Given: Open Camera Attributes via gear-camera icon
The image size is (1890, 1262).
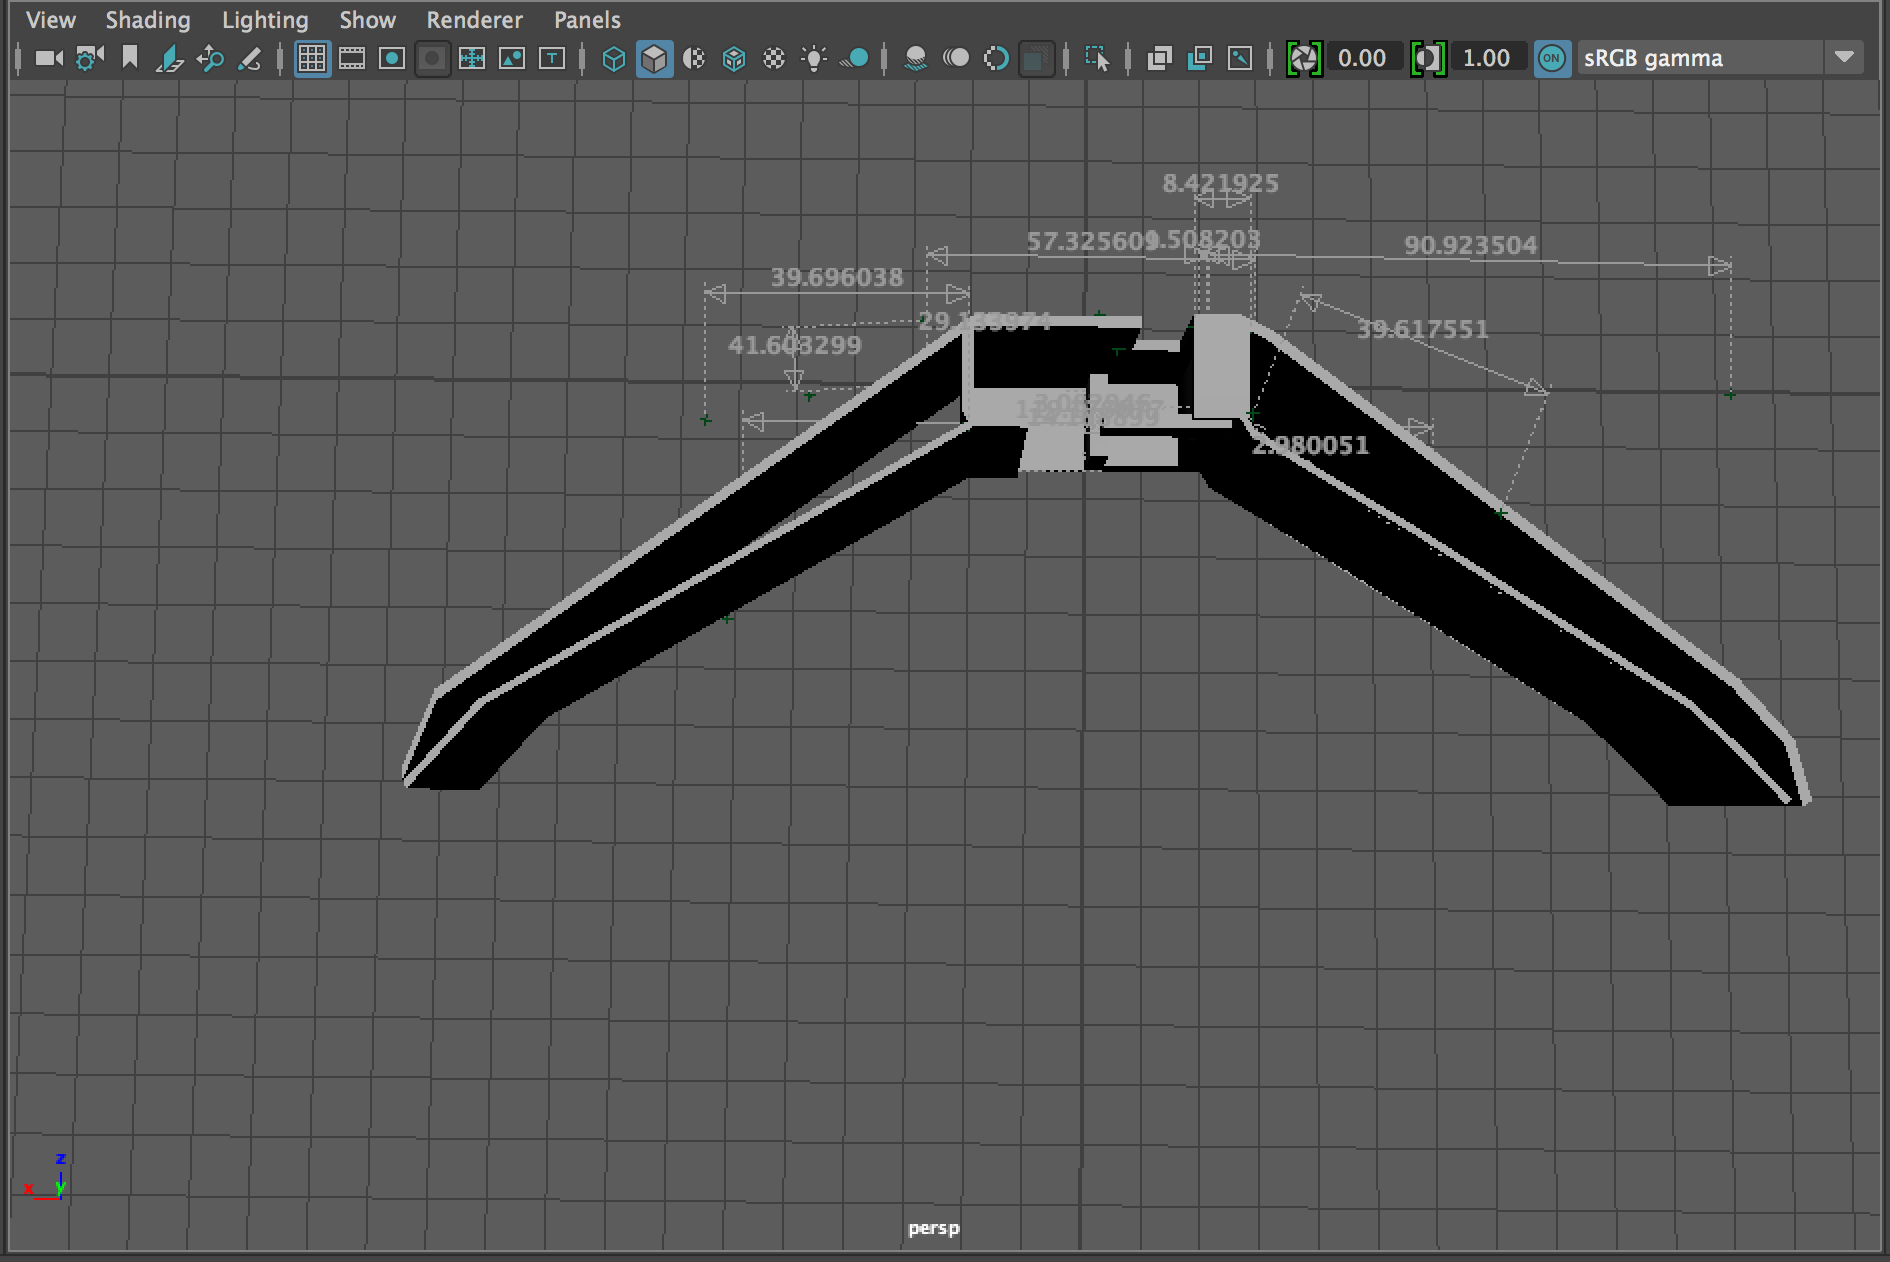Looking at the screenshot, I should [x=90, y=59].
